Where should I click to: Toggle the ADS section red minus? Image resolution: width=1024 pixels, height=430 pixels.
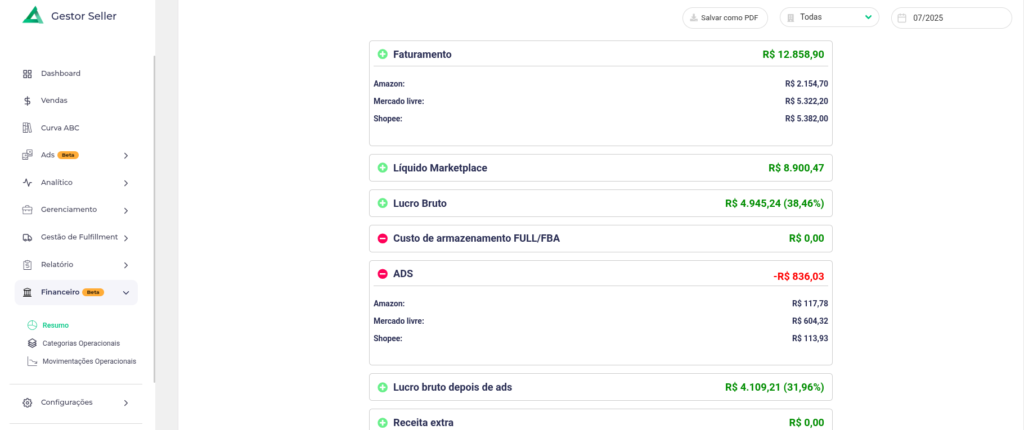(383, 274)
